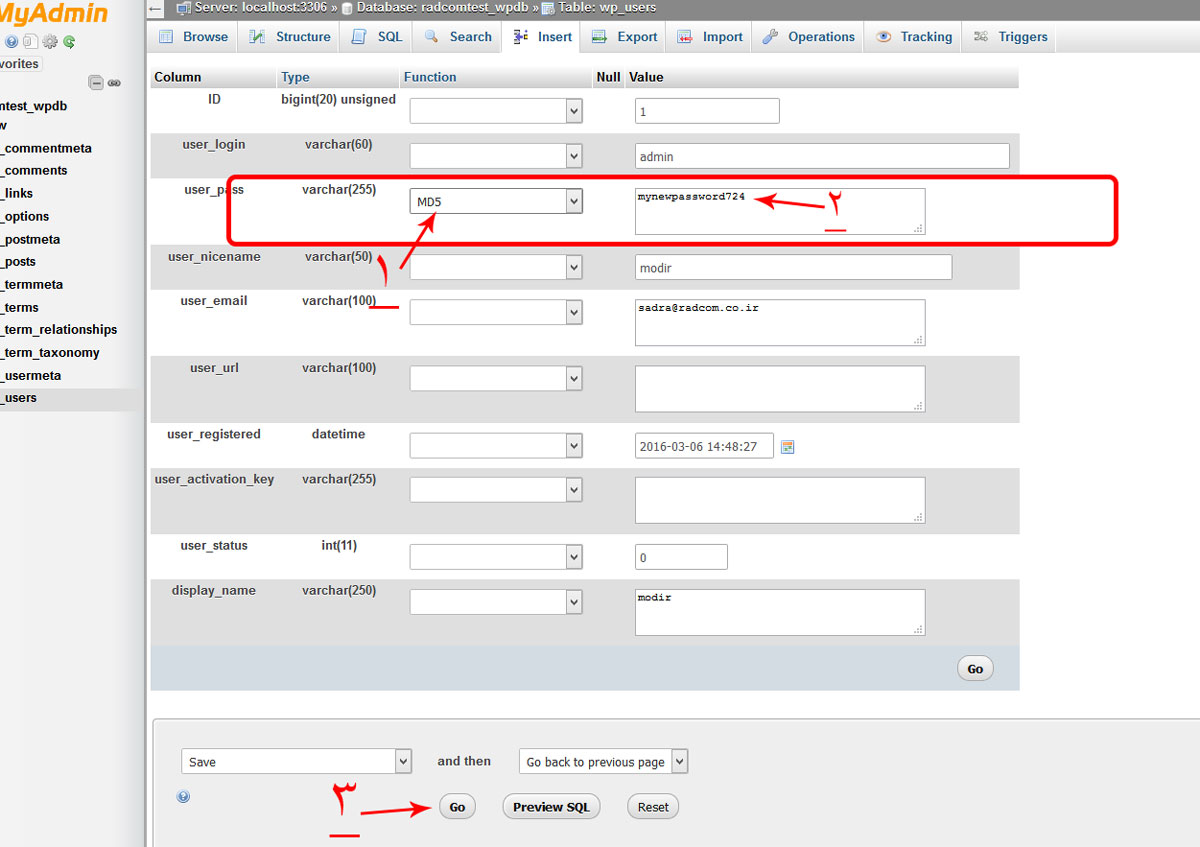1200x847 pixels.
Task: Open the Export tab
Action: pyautogui.click(x=625, y=37)
